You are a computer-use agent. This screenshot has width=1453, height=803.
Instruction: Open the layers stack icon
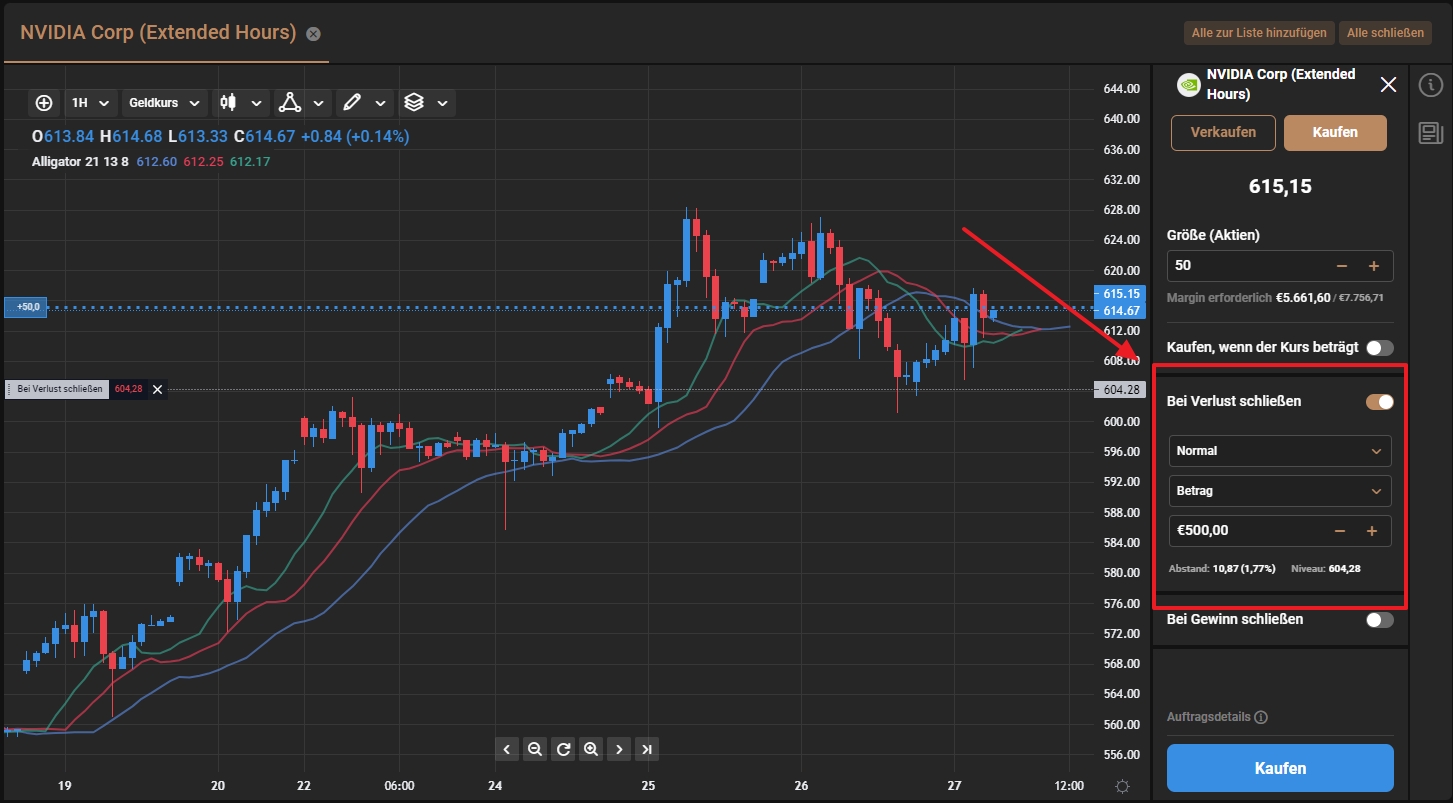tap(414, 102)
